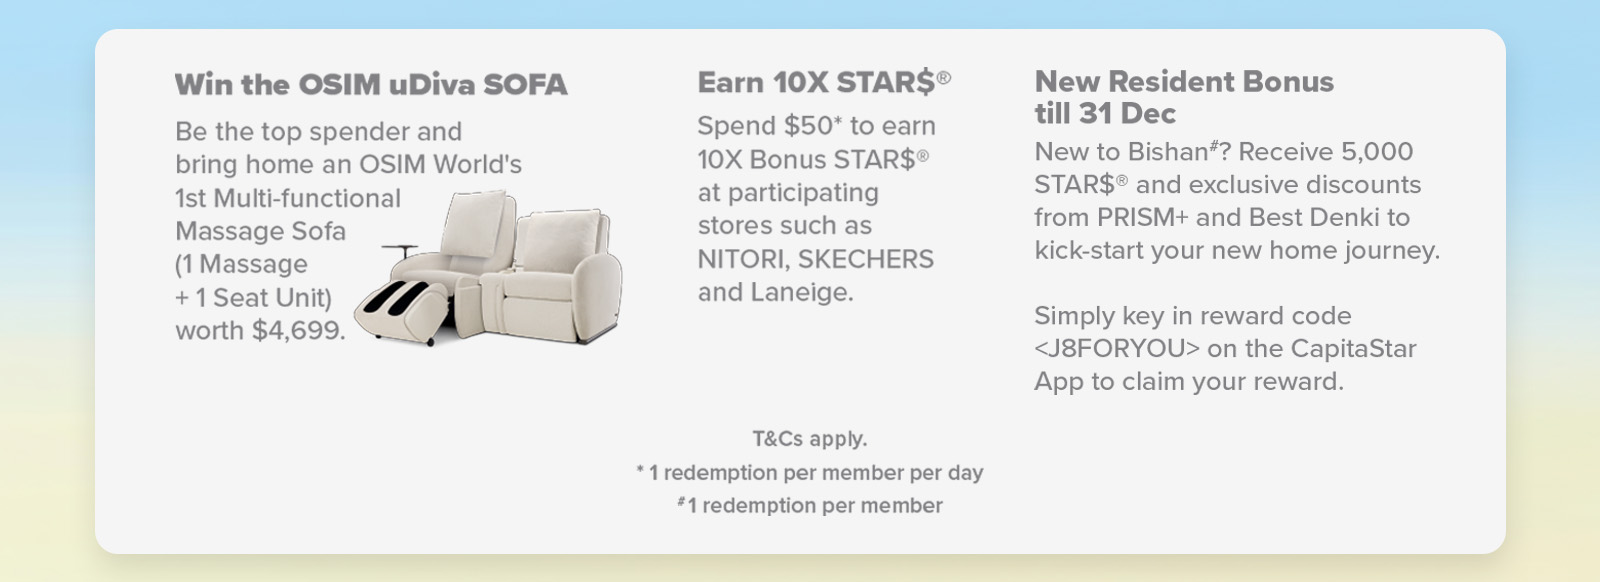Click the "from PRISM+ and Best Denki to" line
Image resolution: width=1600 pixels, height=582 pixels.
click(1222, 218)
